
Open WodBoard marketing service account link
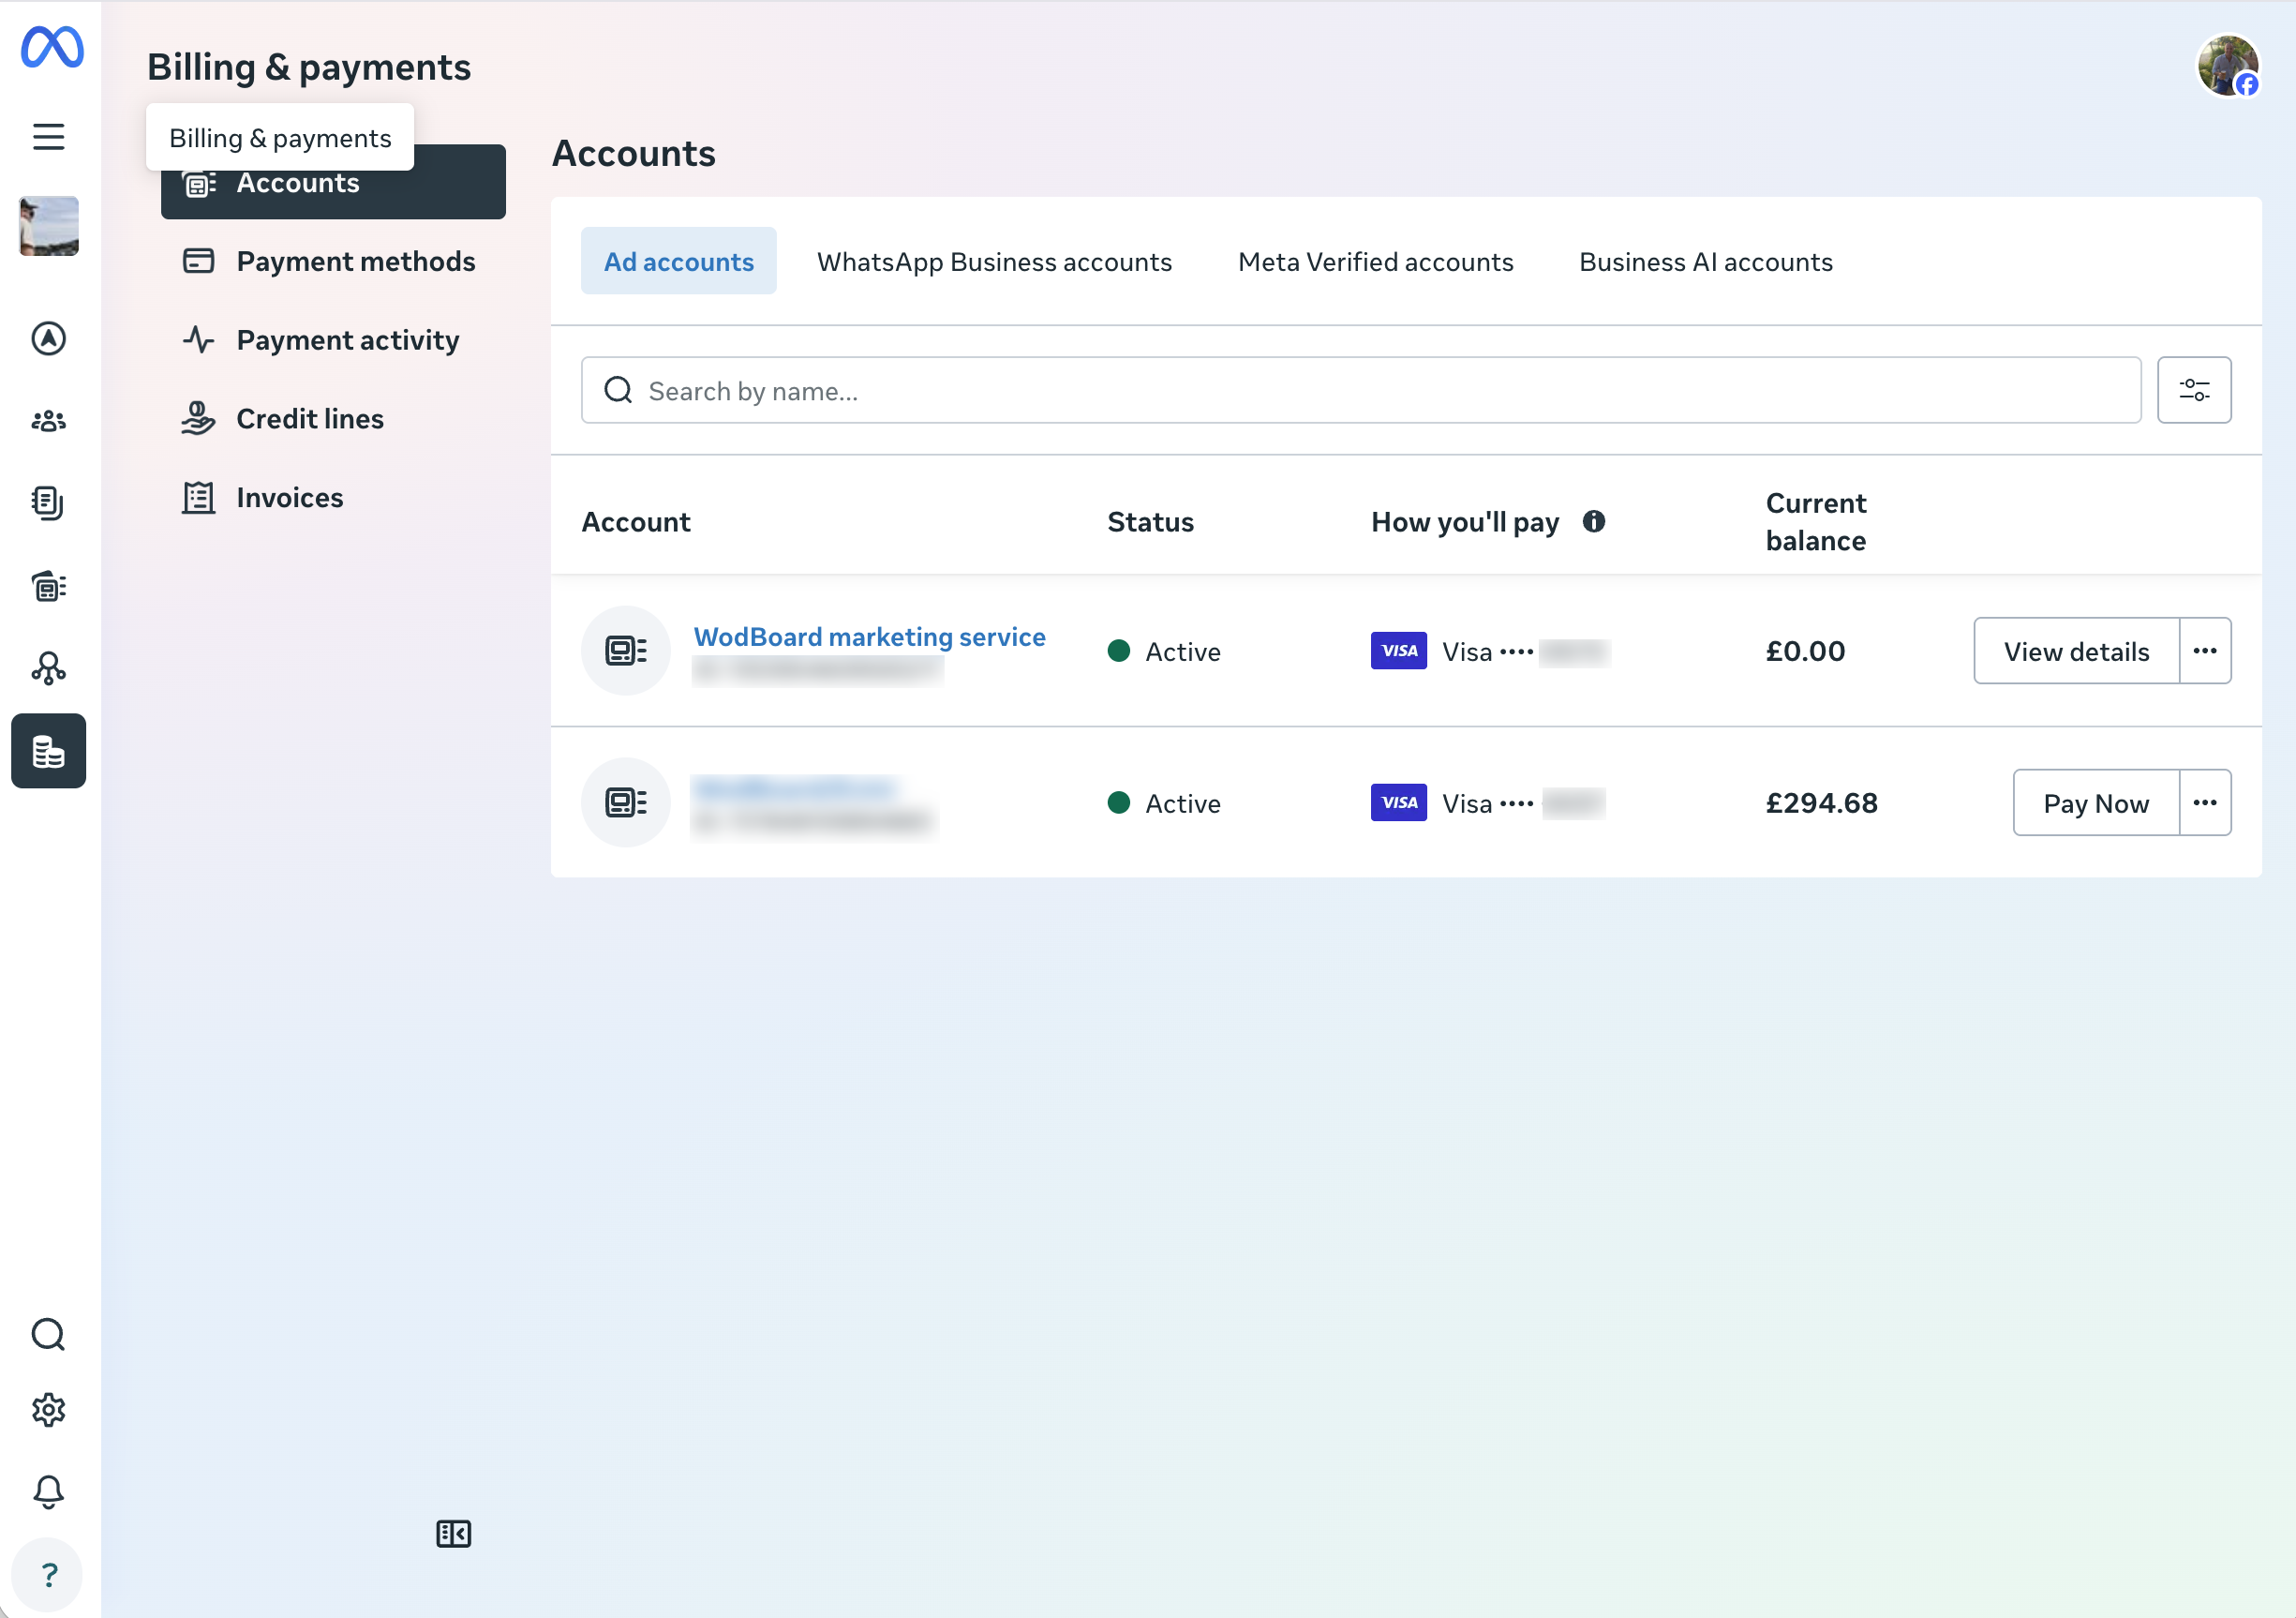coord(869,637)
